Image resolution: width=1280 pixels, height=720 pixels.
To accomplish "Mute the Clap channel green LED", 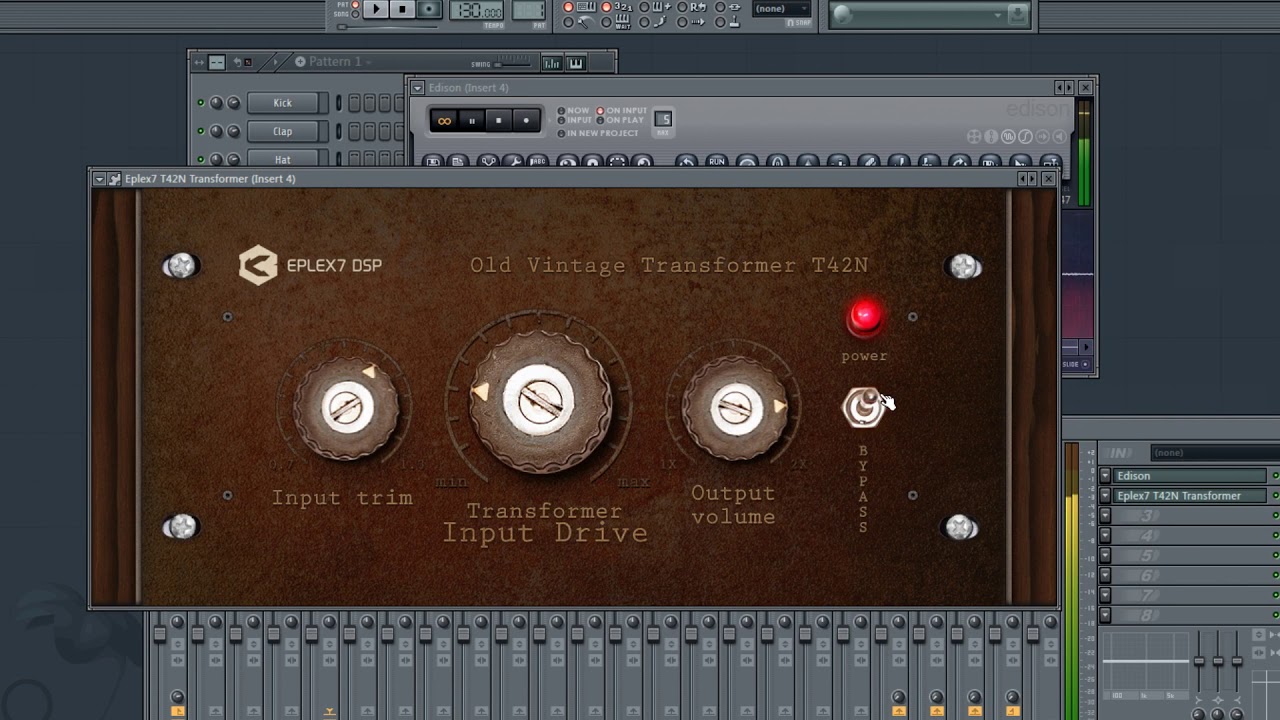I will pos(200,131).
